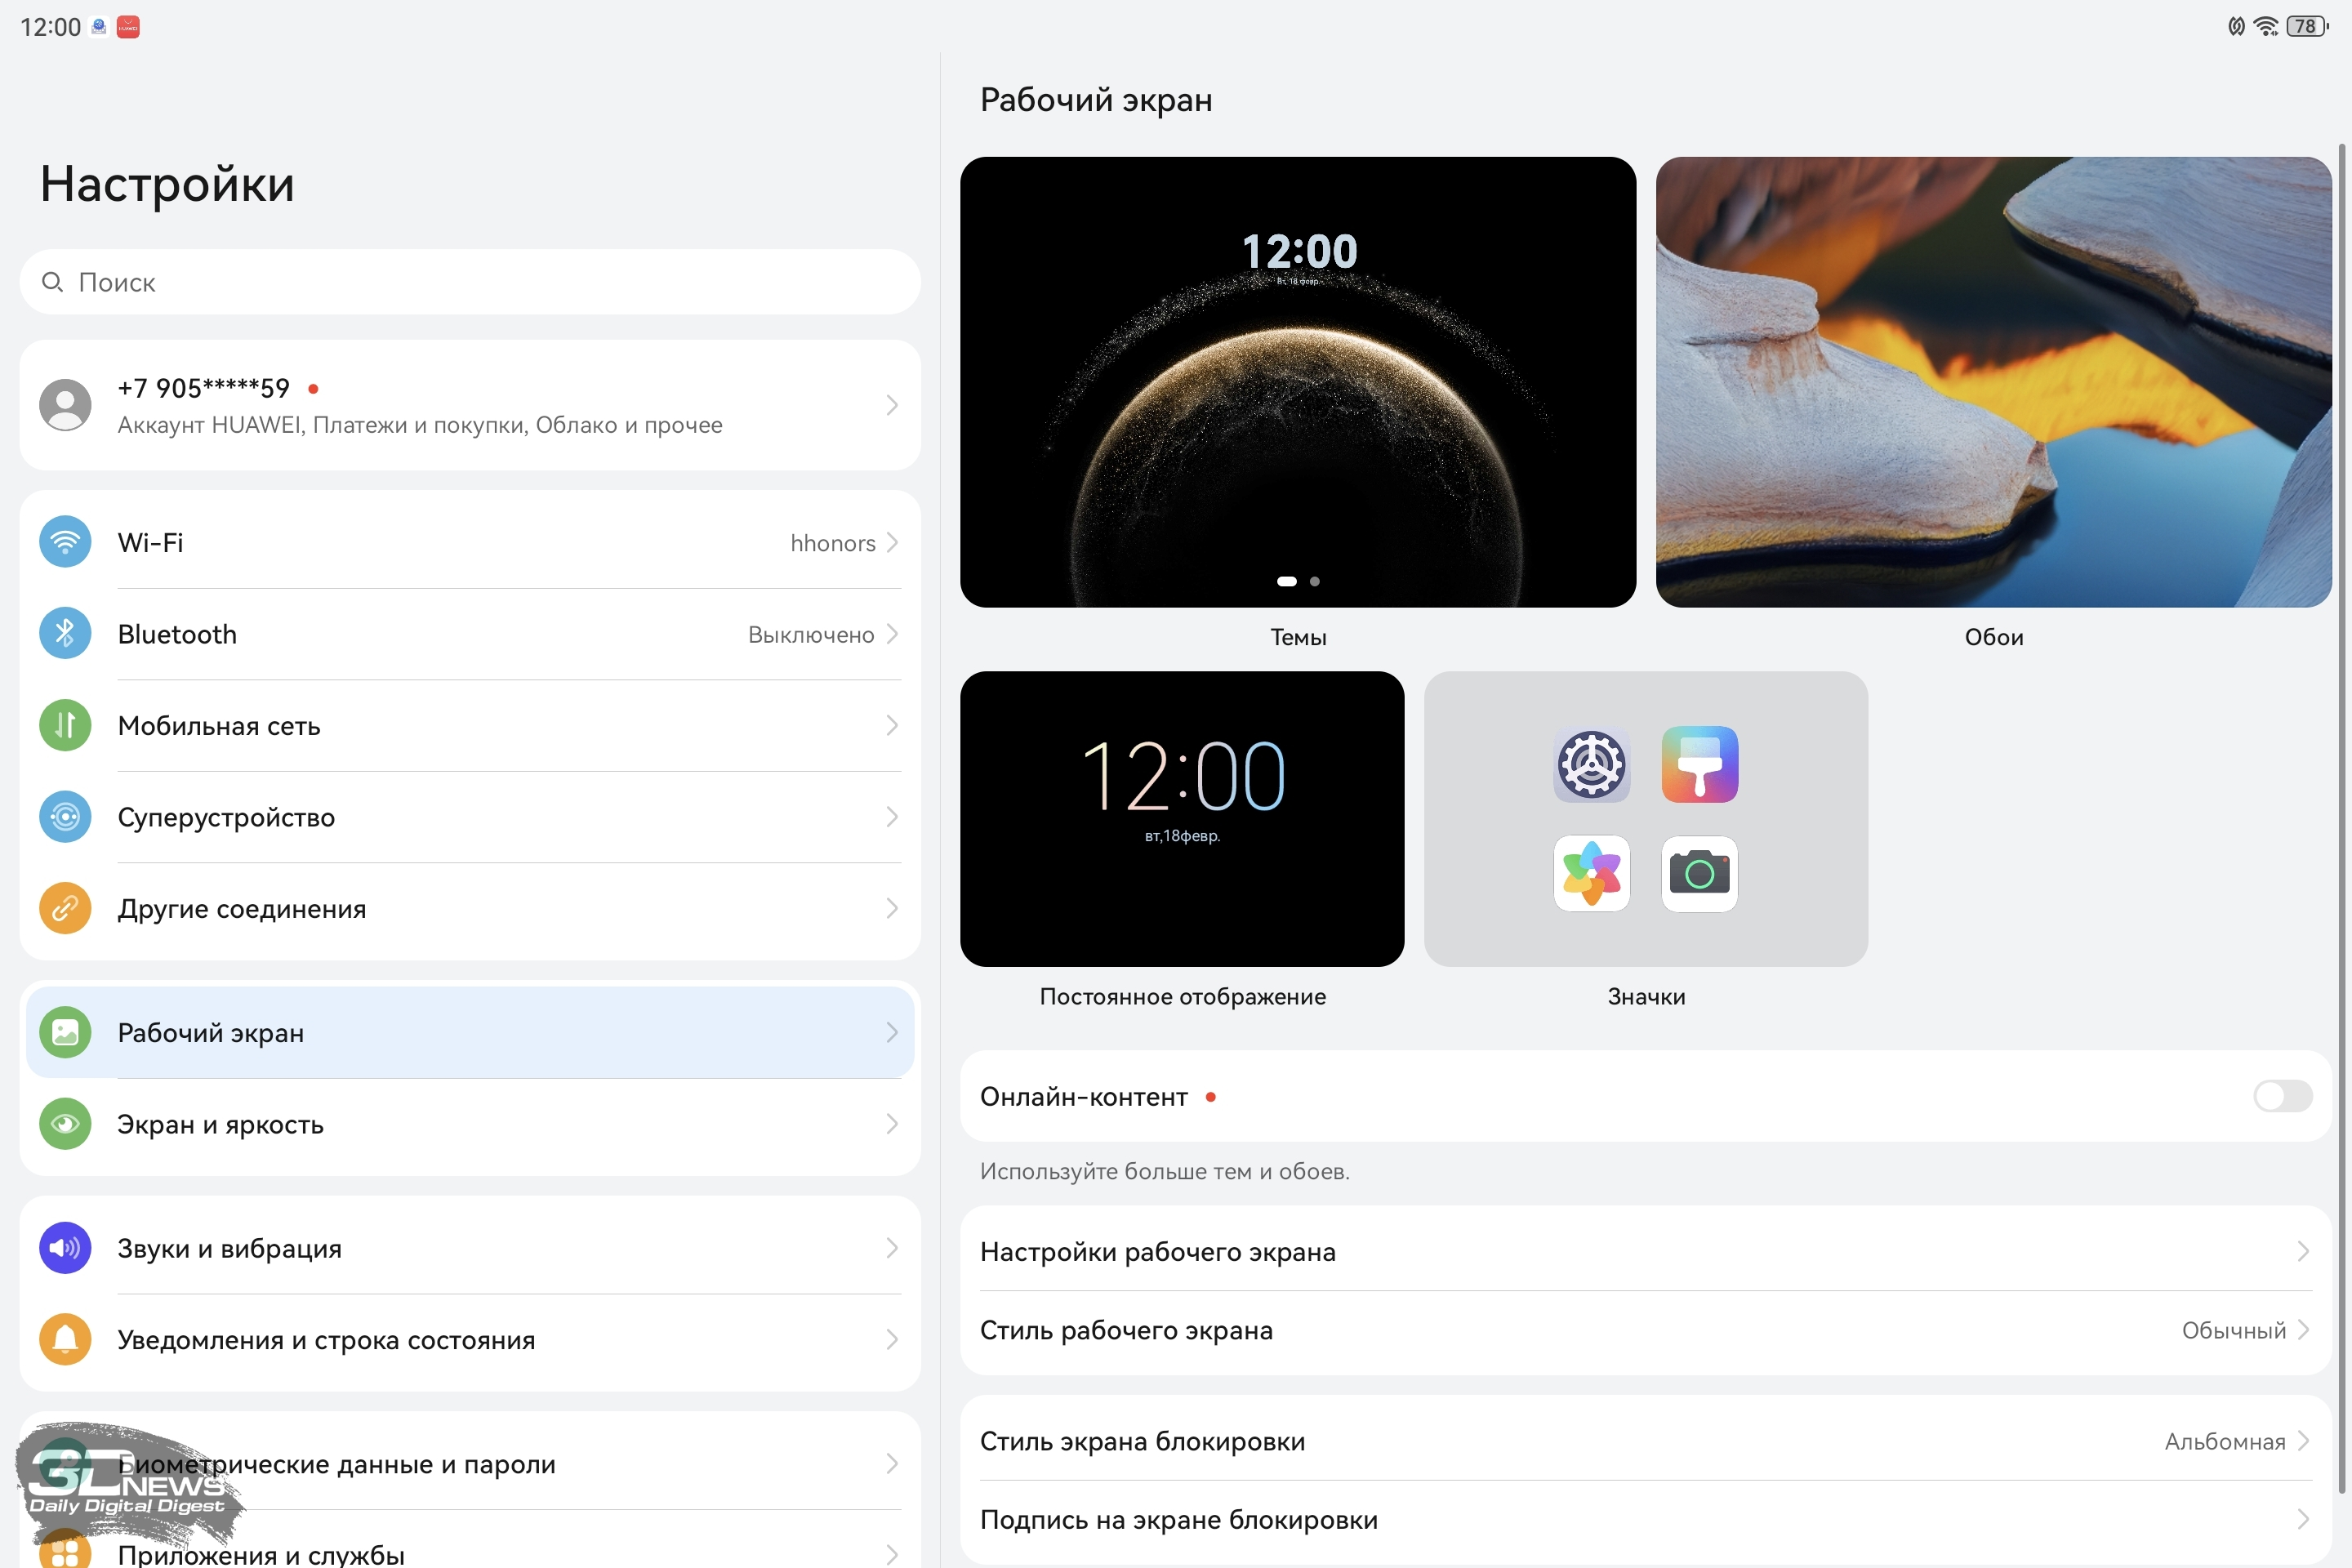
Task: Open the HUAWEI account row +7 905*****59
Action: click(x=470, y=405)
